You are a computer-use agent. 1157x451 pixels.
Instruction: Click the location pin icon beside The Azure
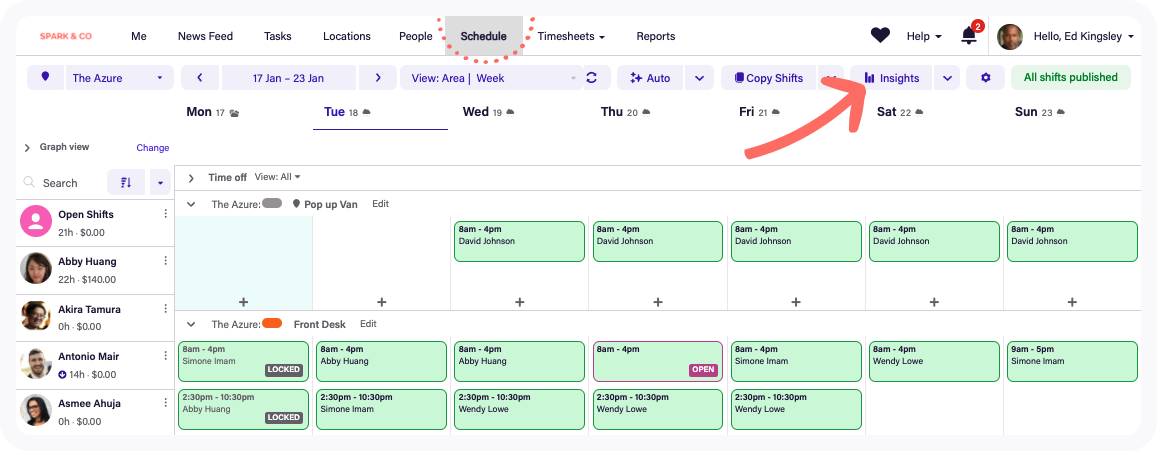(x=46, y=78)
